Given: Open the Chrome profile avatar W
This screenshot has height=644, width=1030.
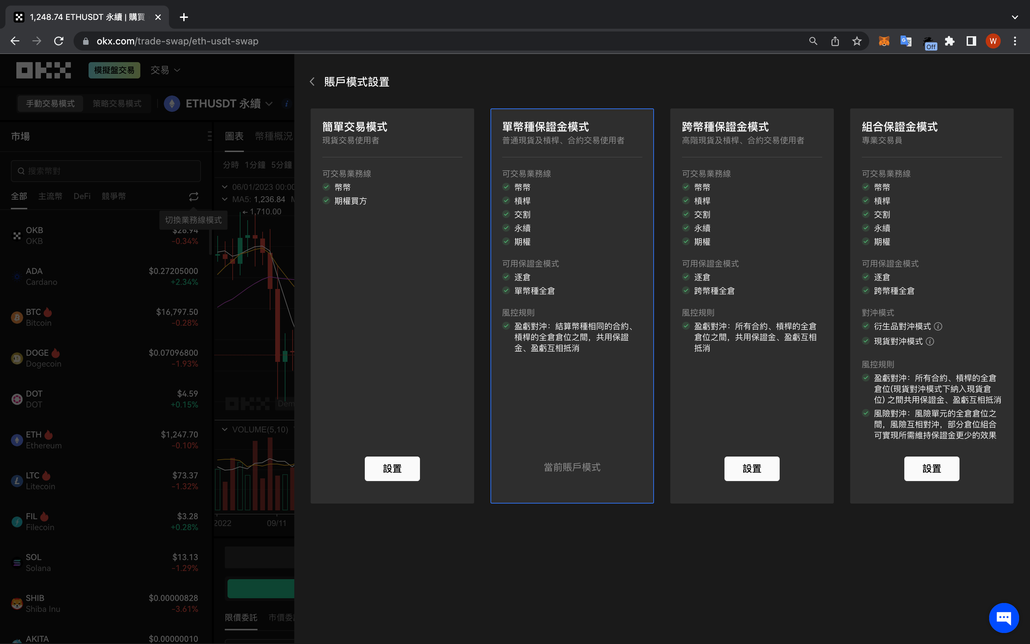Looking at the screenshot, I should [x=993, y=41].
